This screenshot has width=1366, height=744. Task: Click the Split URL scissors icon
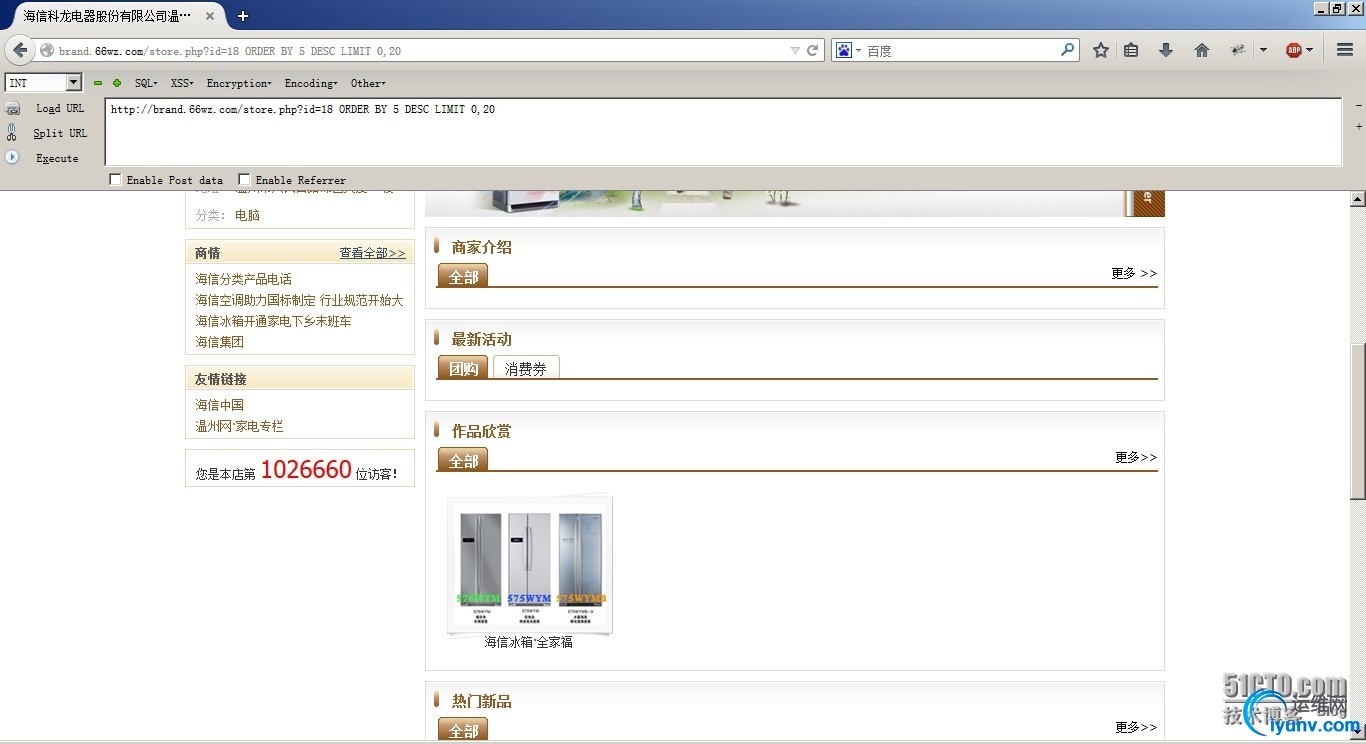12,132
